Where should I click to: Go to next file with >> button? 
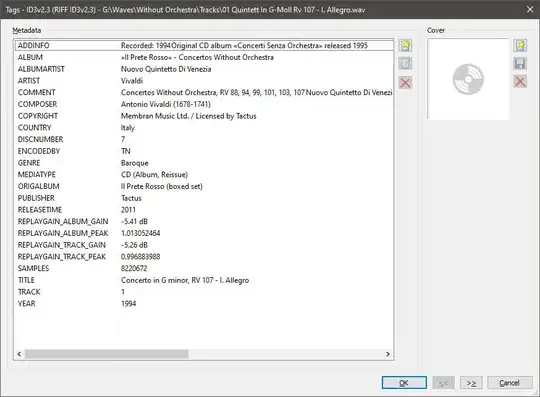(471, 383)
